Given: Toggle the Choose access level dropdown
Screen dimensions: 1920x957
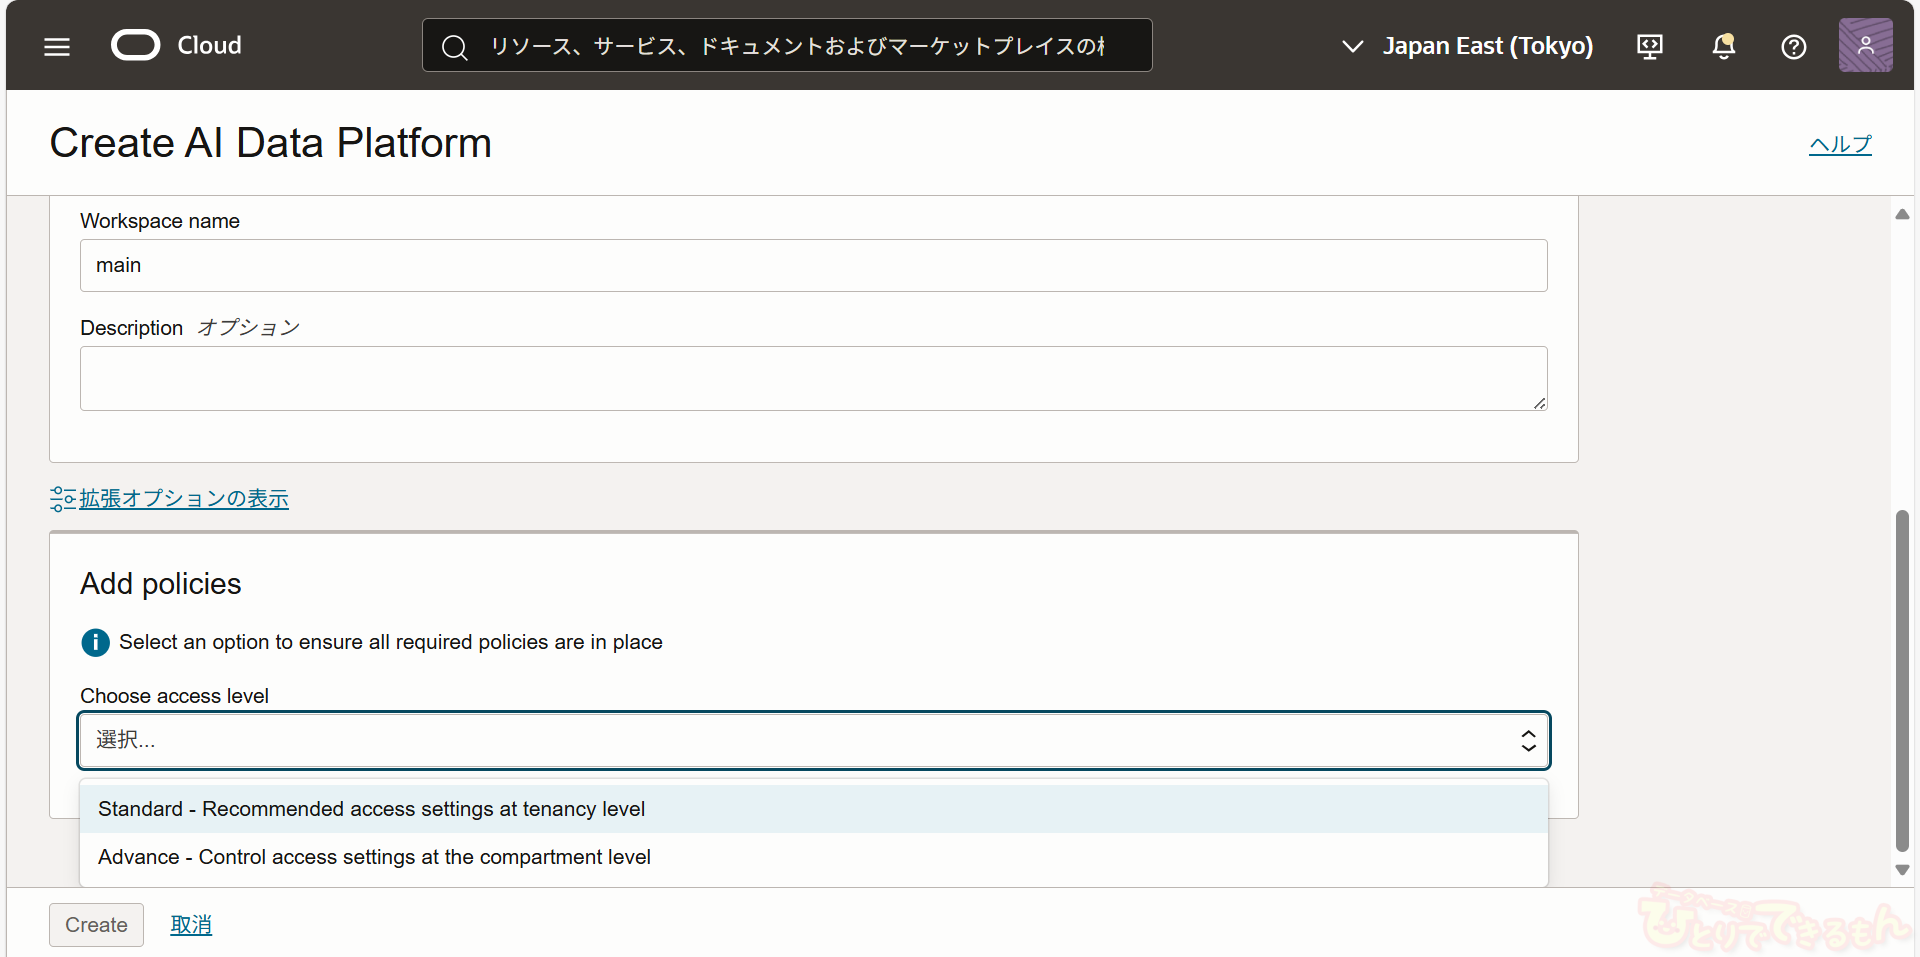Looking at the screenshot, I should [x=800, y=740].
